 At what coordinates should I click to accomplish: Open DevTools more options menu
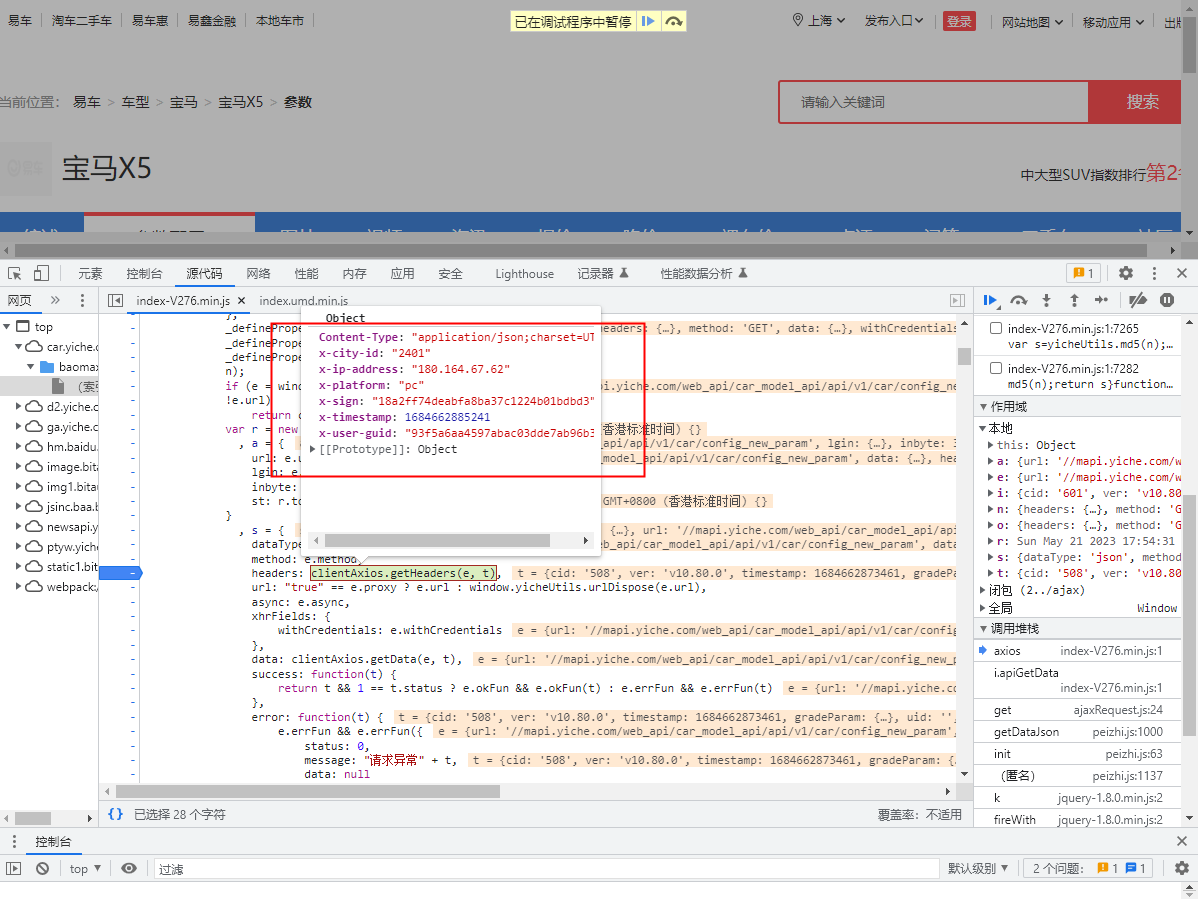point(1154,273)
